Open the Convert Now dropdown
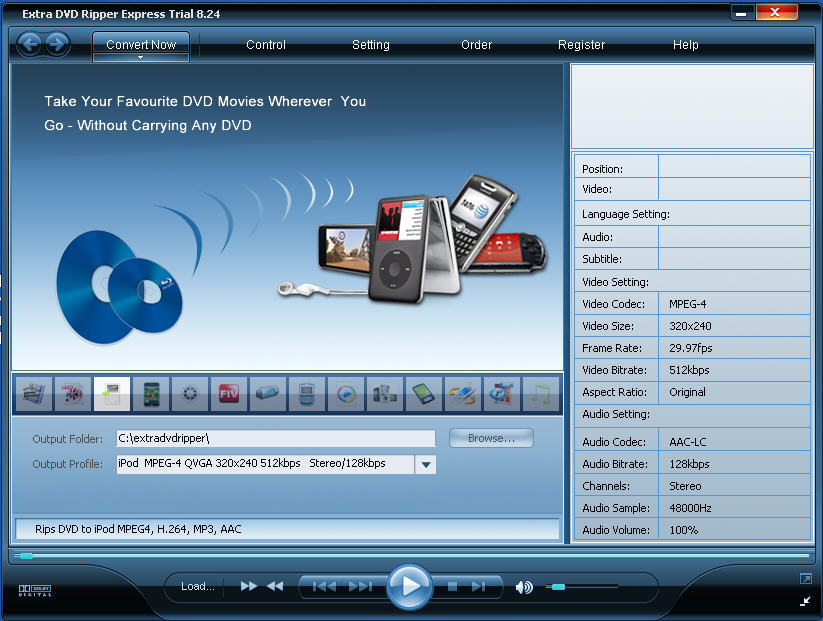823x621 pixels. [x=141, y=46]
